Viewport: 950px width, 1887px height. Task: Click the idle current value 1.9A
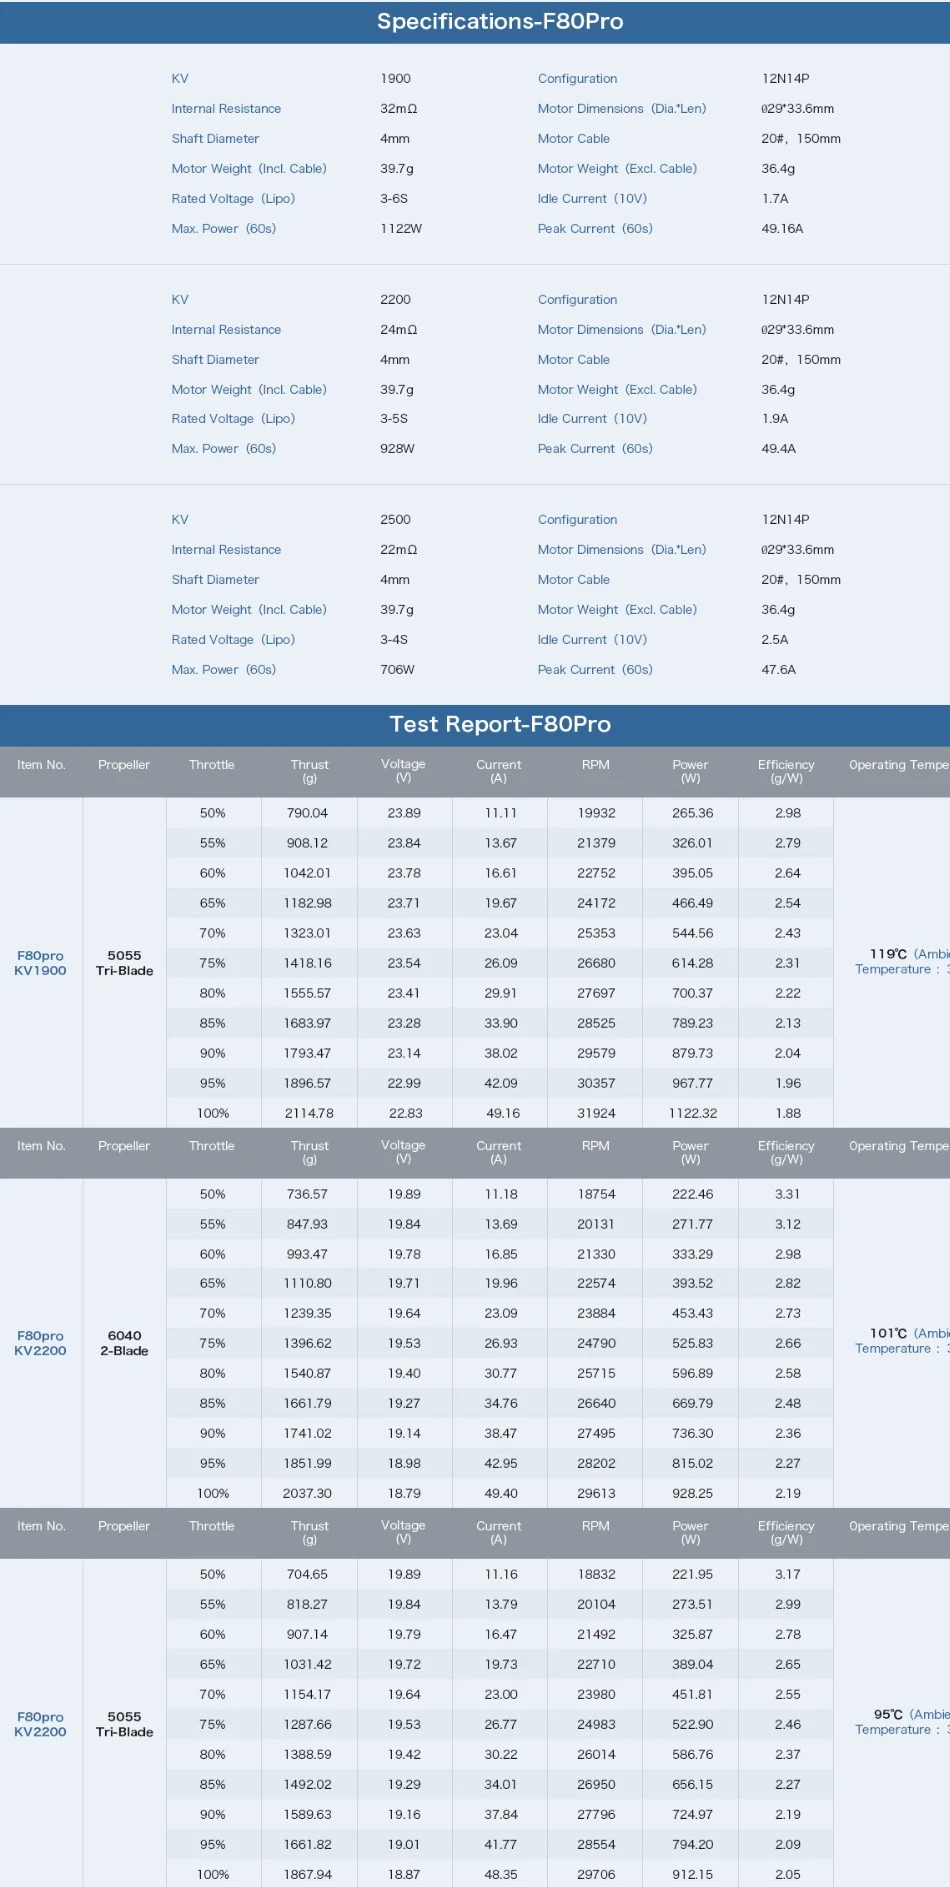[x=775, y=419]
